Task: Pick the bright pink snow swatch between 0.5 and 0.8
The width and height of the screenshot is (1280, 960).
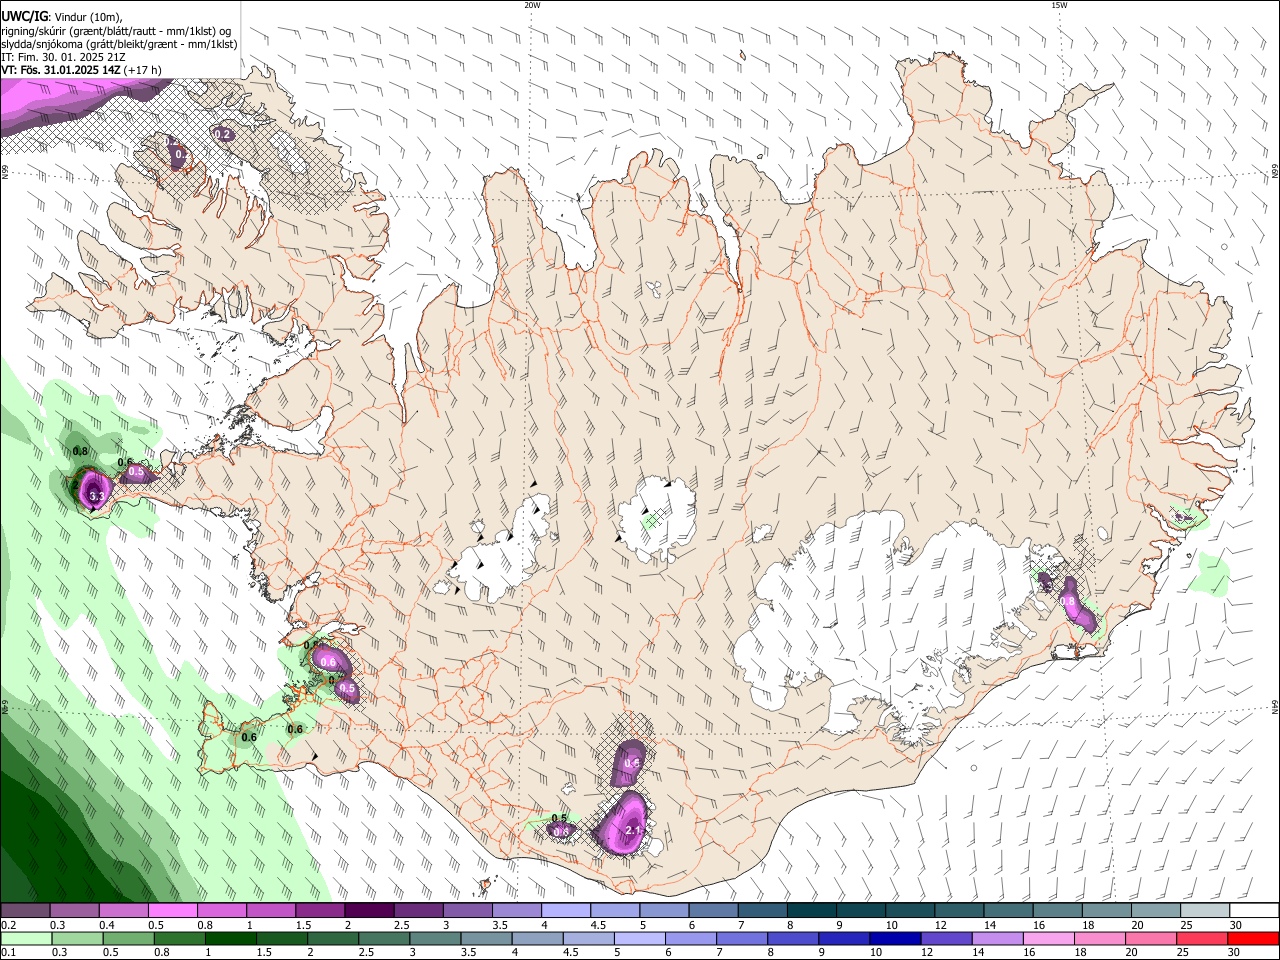Action: click(x=172, y=910)
